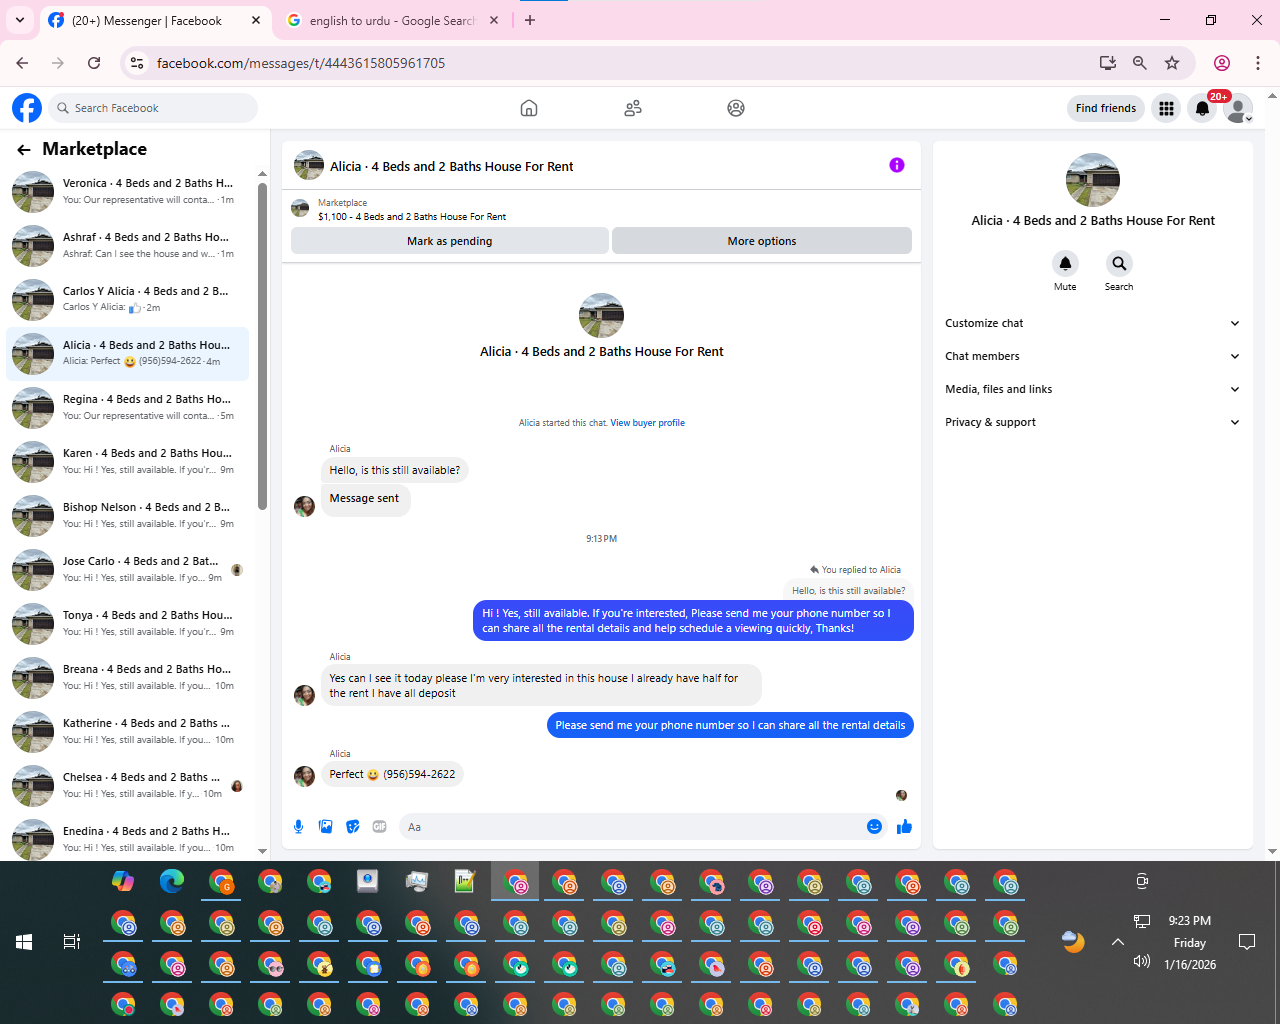Image resolution: width=1280 pixels, height=1024 pixels.
Task: Select the Messenger Facebook tab
Action: point(156,20)
